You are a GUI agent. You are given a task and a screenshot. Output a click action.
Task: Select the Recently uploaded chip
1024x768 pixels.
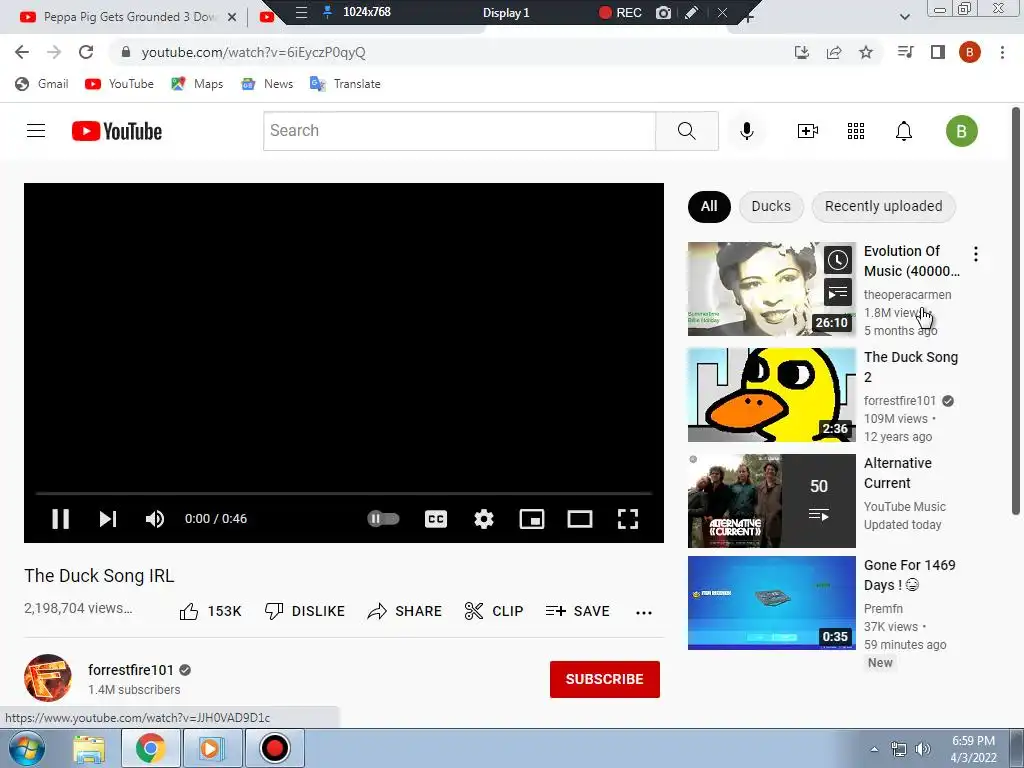[x=884, y=206]
